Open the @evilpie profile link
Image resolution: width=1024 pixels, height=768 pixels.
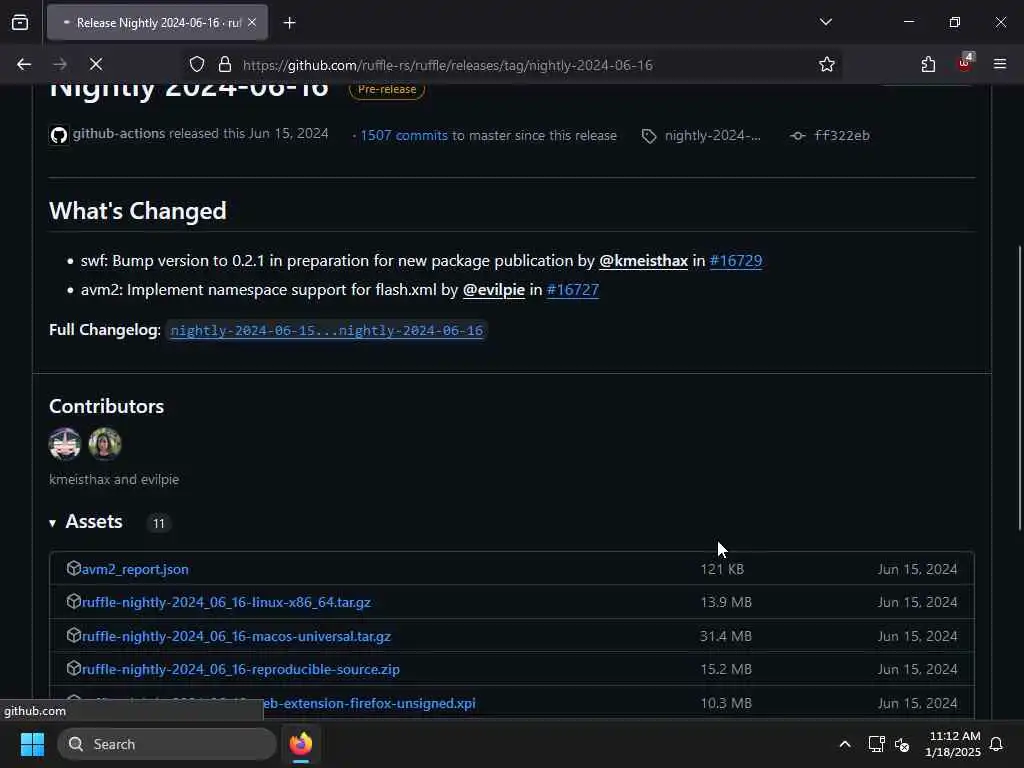(x=494, y=289)
